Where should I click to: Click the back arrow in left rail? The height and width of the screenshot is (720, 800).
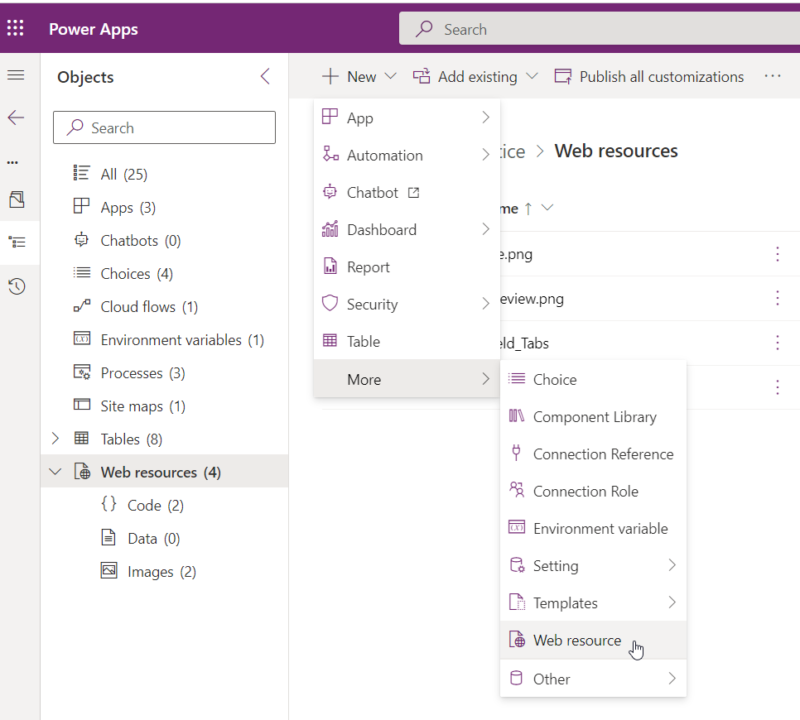(16, 118)
